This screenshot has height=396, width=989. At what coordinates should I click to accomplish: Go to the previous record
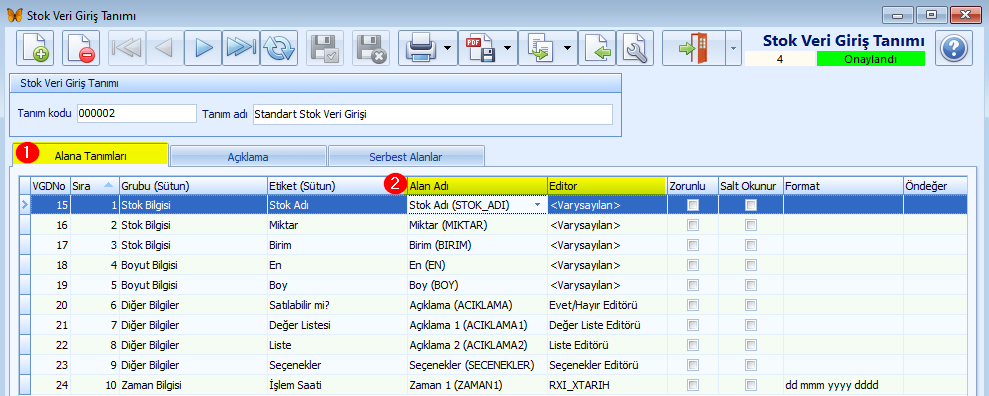pos(165,48)
